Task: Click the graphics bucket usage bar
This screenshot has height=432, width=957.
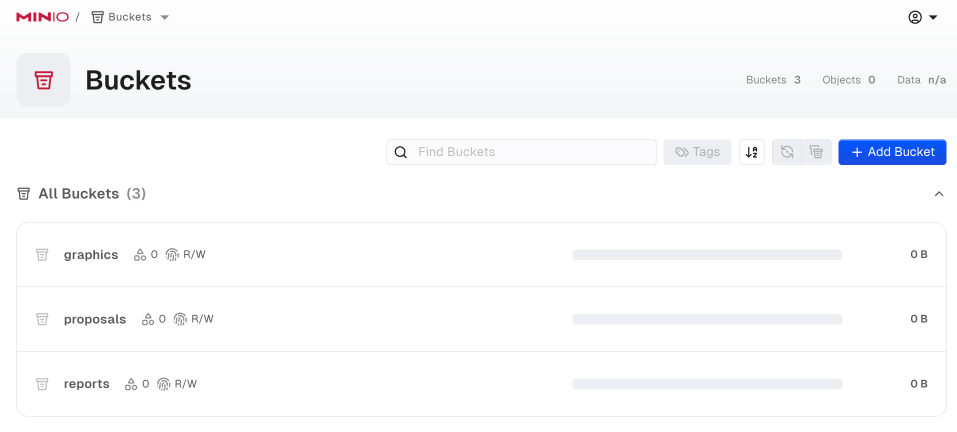Action: pos(707,255)
